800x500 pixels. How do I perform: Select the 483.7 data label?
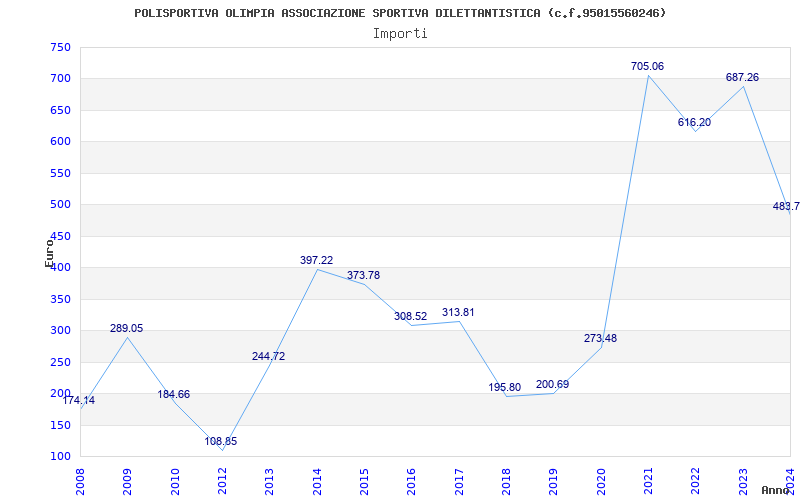click(x=786, y=207)
